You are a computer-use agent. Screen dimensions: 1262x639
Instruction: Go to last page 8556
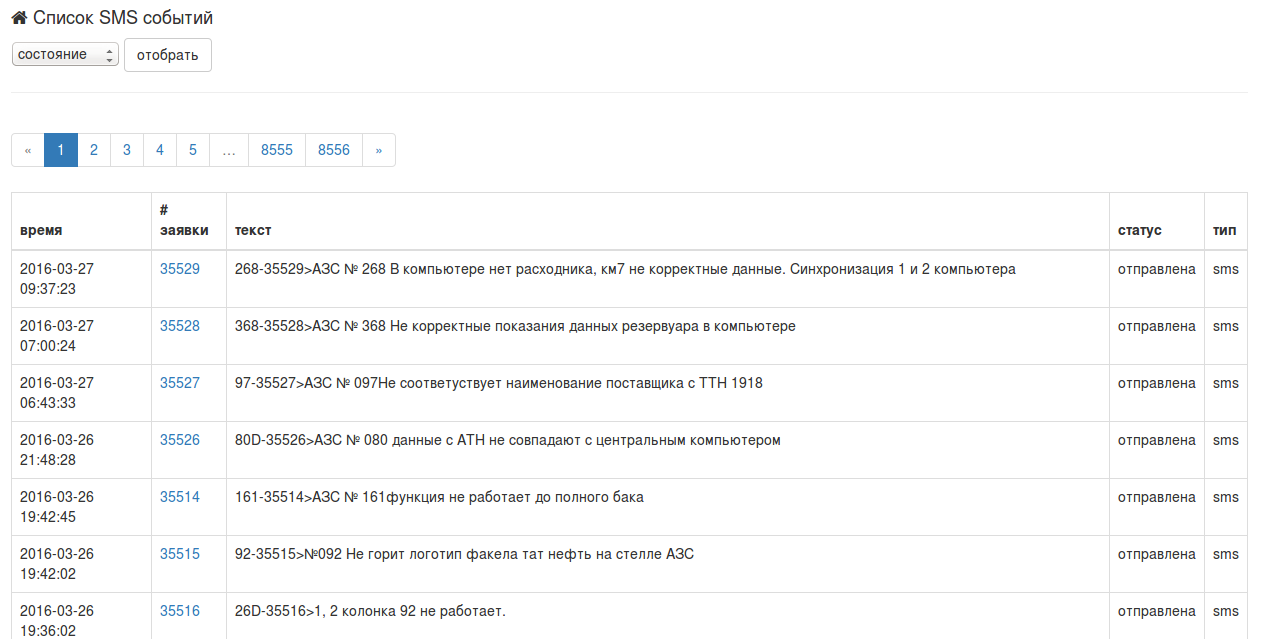[x=334, y=150]
